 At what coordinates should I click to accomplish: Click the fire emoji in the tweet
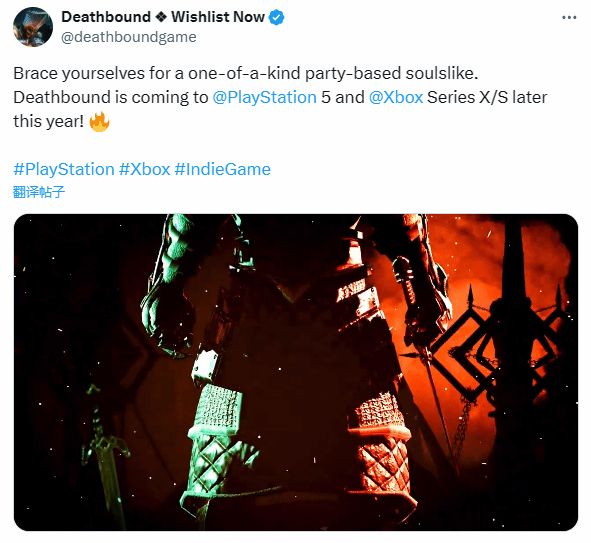(x=100, y=122)
